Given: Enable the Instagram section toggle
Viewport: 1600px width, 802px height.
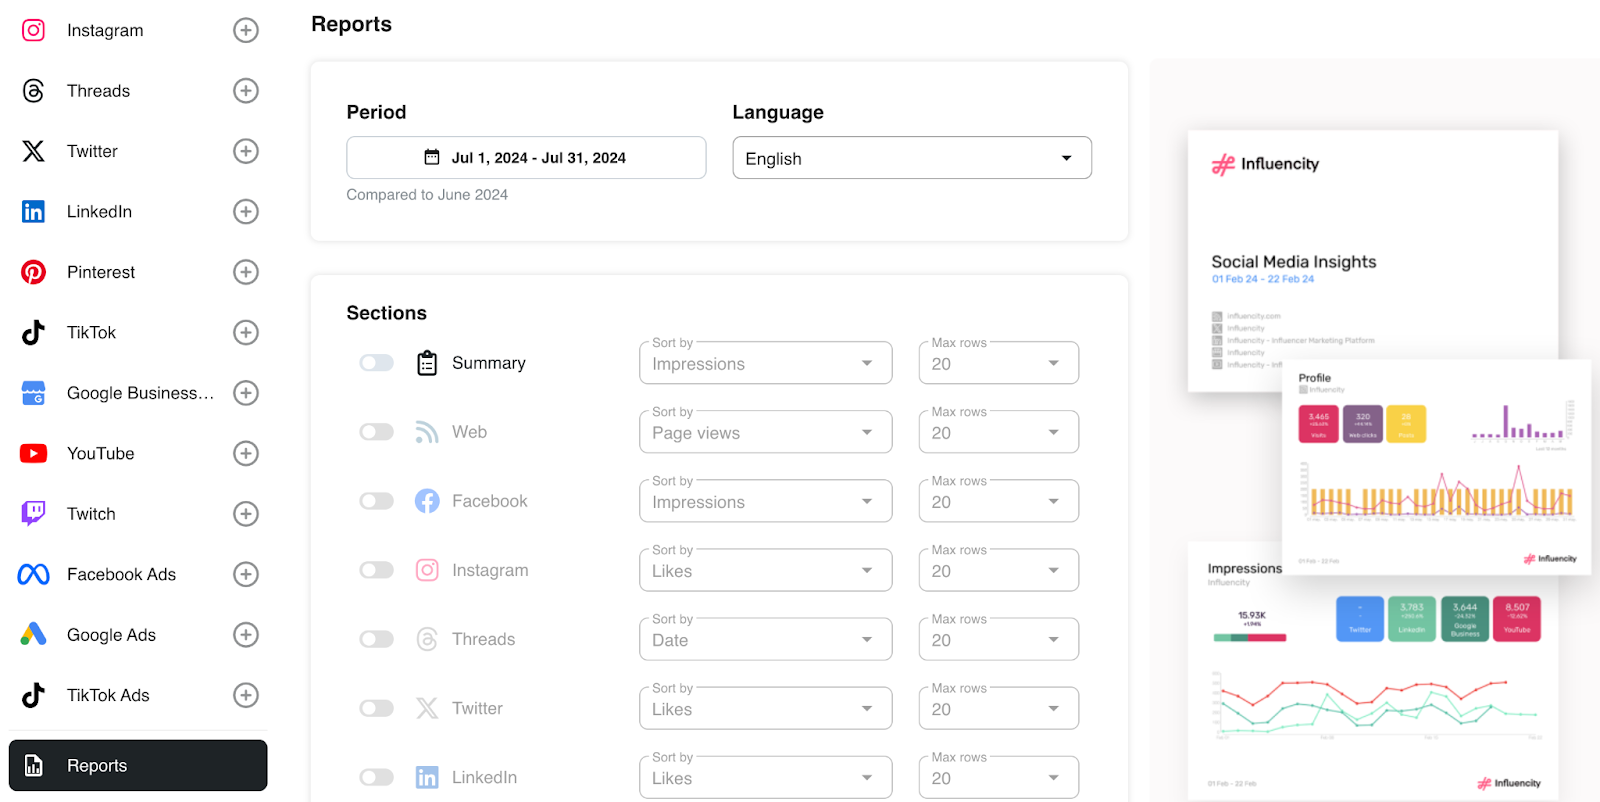Looking at the screenshot, I should [377, 570].
